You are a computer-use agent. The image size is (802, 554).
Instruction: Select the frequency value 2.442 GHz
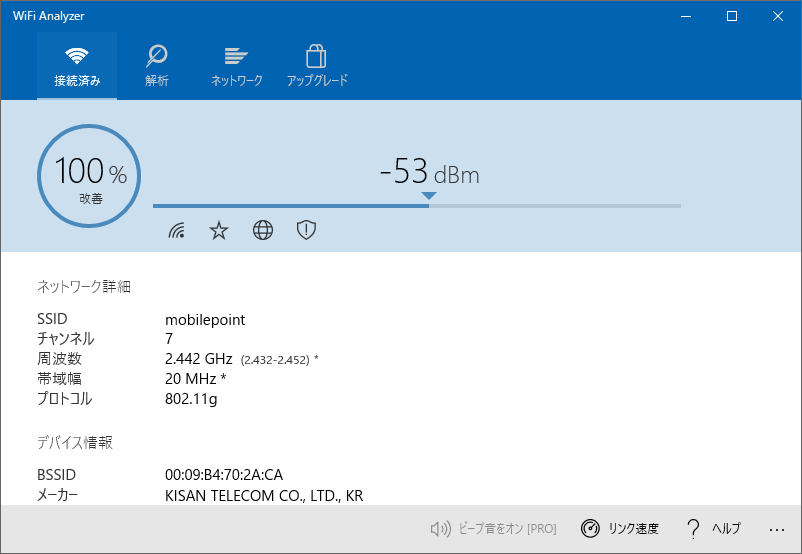coord(198,359)
